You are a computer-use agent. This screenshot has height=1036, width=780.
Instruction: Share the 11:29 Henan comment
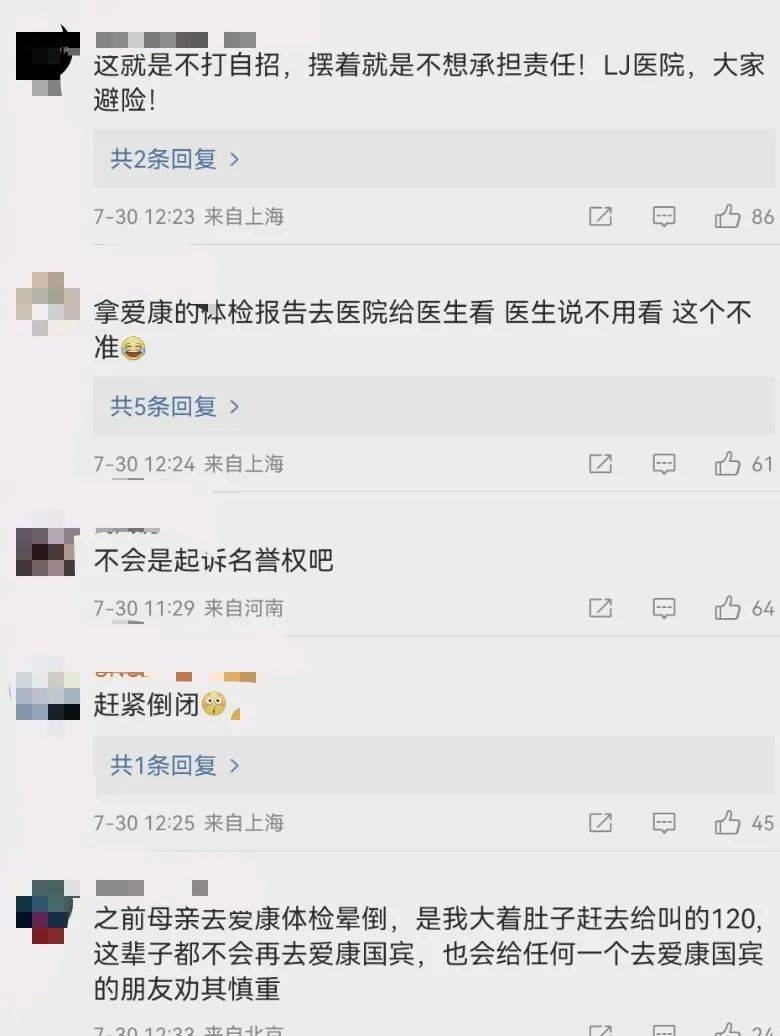(600, 608)
